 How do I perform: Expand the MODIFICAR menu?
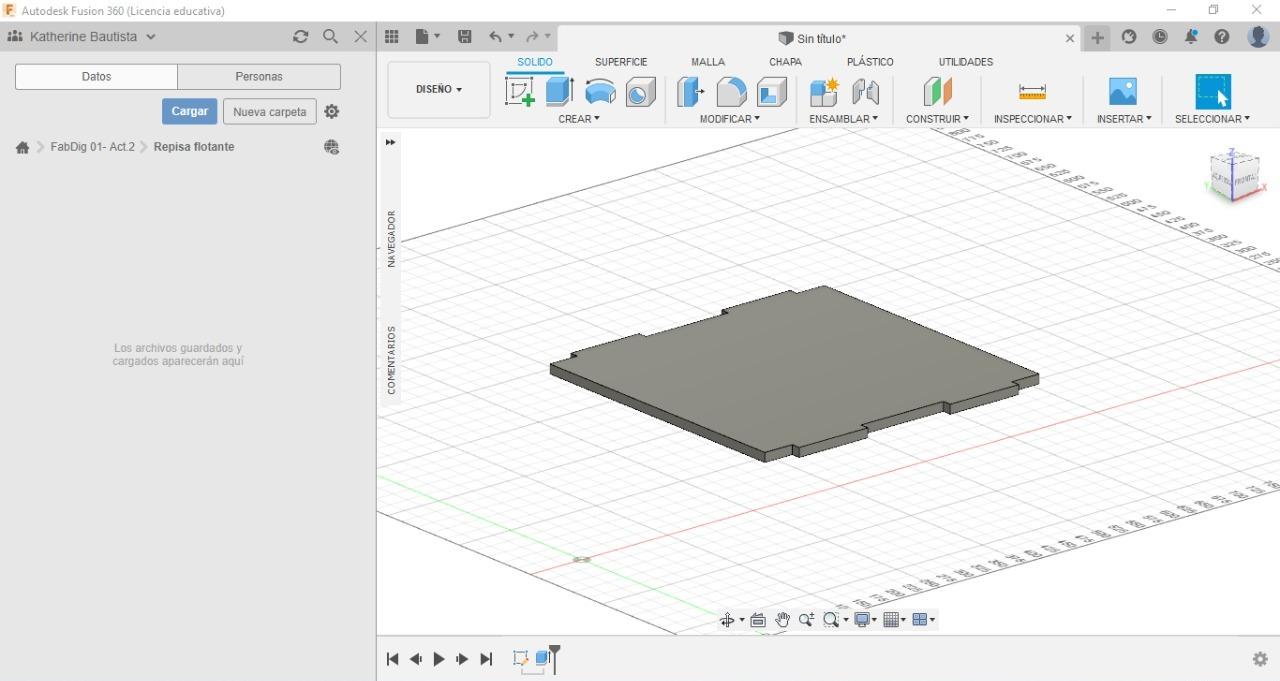coord(730,118)
